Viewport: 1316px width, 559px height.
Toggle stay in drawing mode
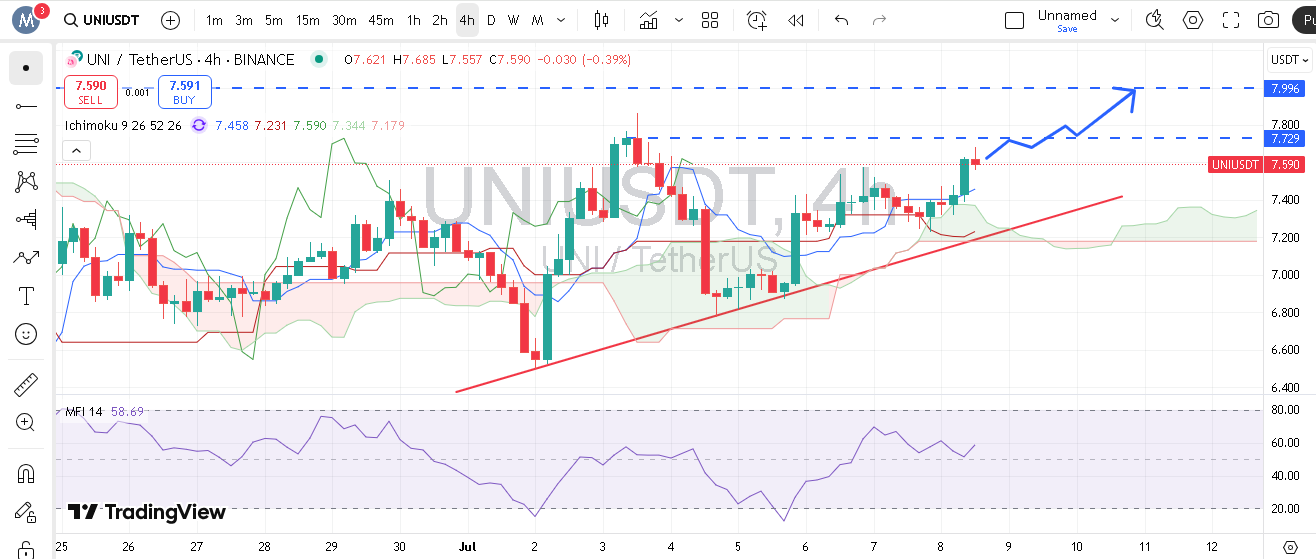click(x=26, y=511)
